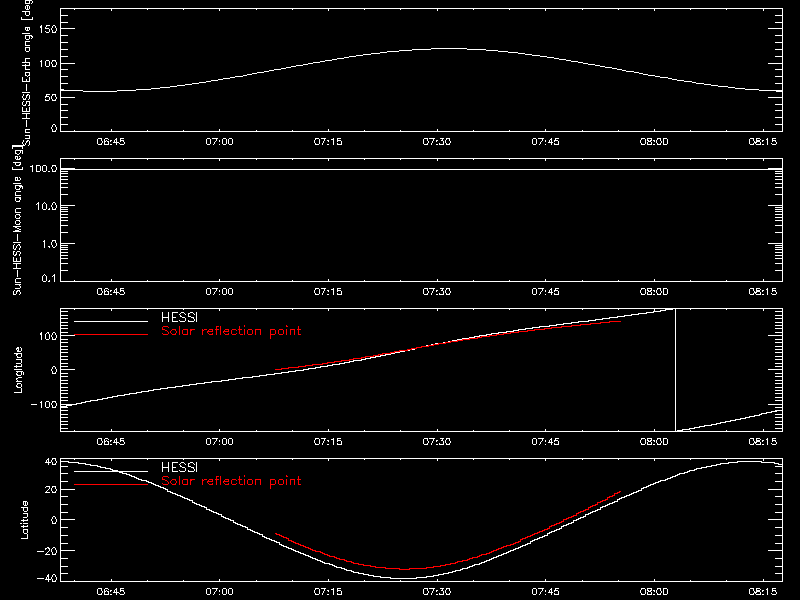Click the 100 tick on Longitude axis
800x600 pixels.
pyautogui.click(x=48, y=336)
